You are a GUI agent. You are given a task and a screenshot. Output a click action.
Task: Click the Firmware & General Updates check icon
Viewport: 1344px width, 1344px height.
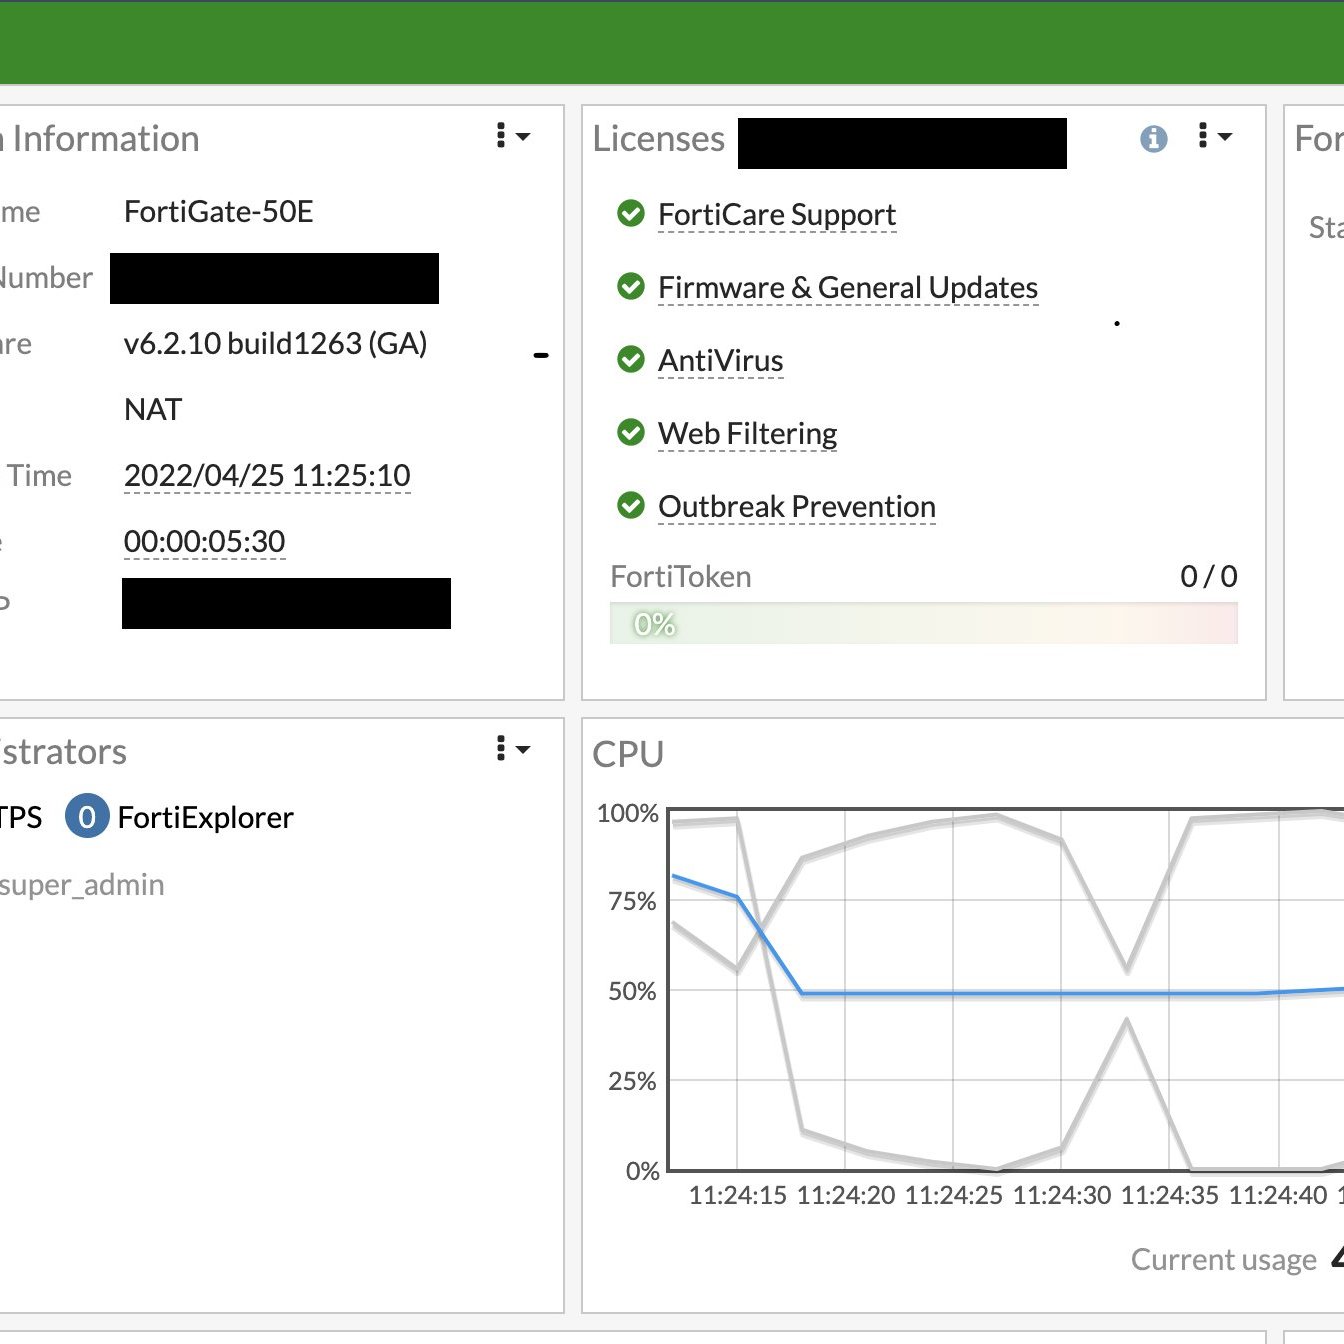631,286
